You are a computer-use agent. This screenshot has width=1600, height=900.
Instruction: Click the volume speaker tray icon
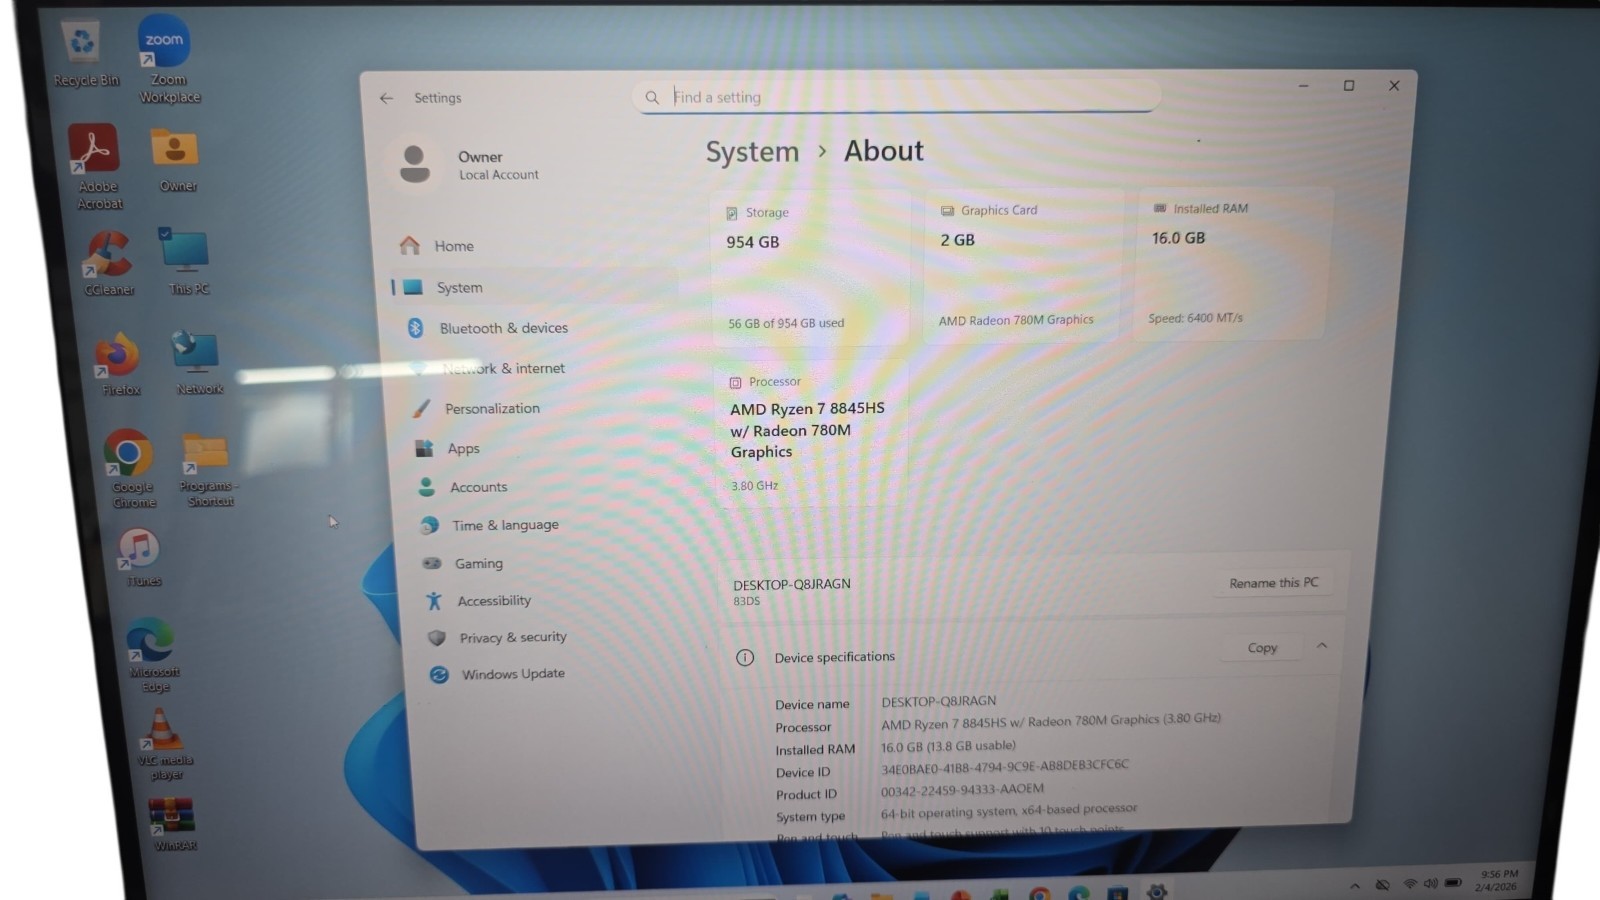(1430, 884)
